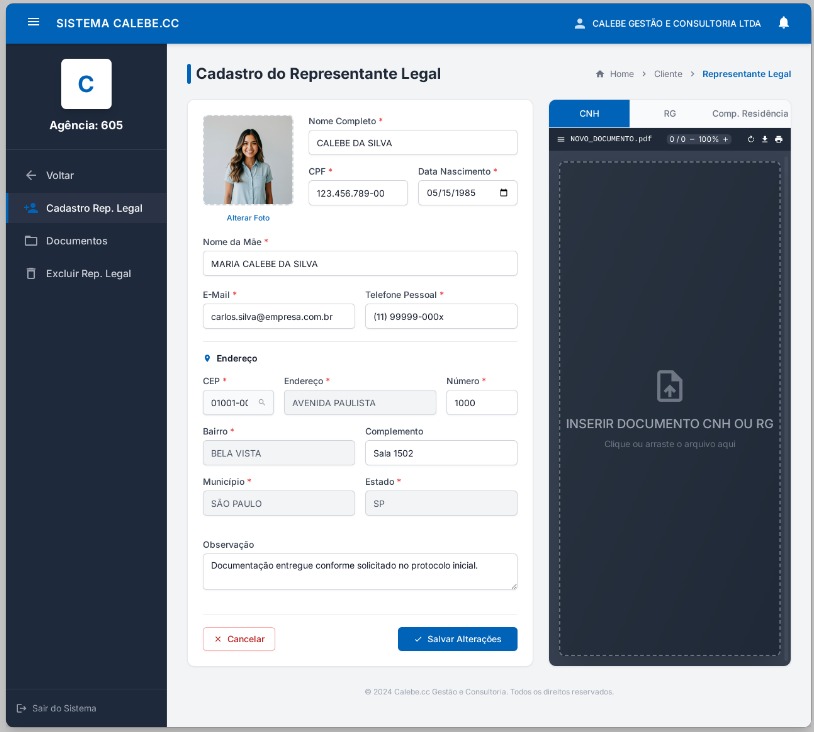Select Excluir Rep. Legal in sidebar
The image size is (814, 732).
click(88, 274)
